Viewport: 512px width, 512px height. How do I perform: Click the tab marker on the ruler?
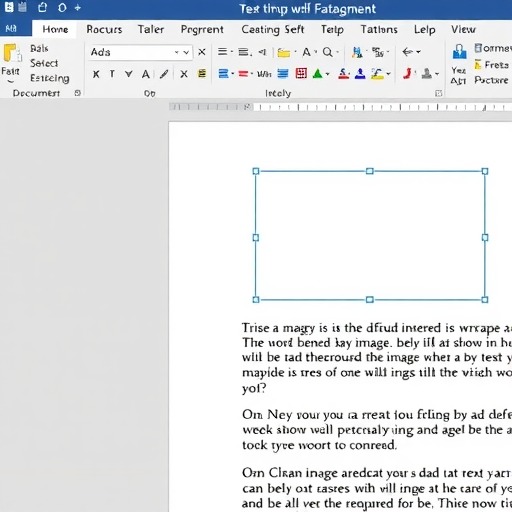pyautogui.click(x=247, y=107)
